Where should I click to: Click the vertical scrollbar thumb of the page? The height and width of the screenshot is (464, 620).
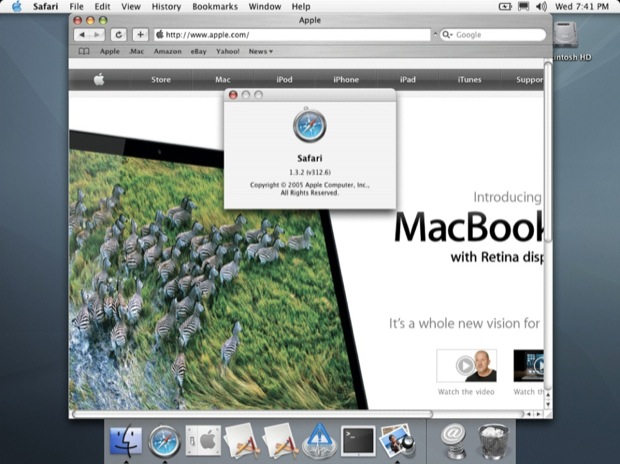[x=548, y=152]
